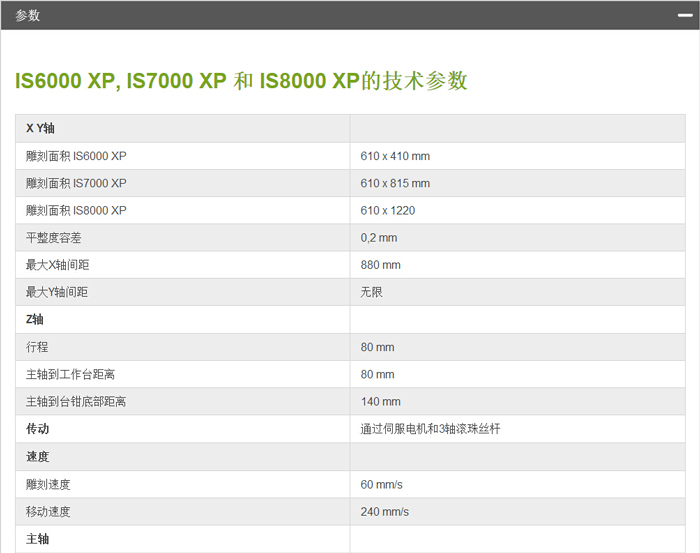Click the 移动速度 label

pos(48,511)
